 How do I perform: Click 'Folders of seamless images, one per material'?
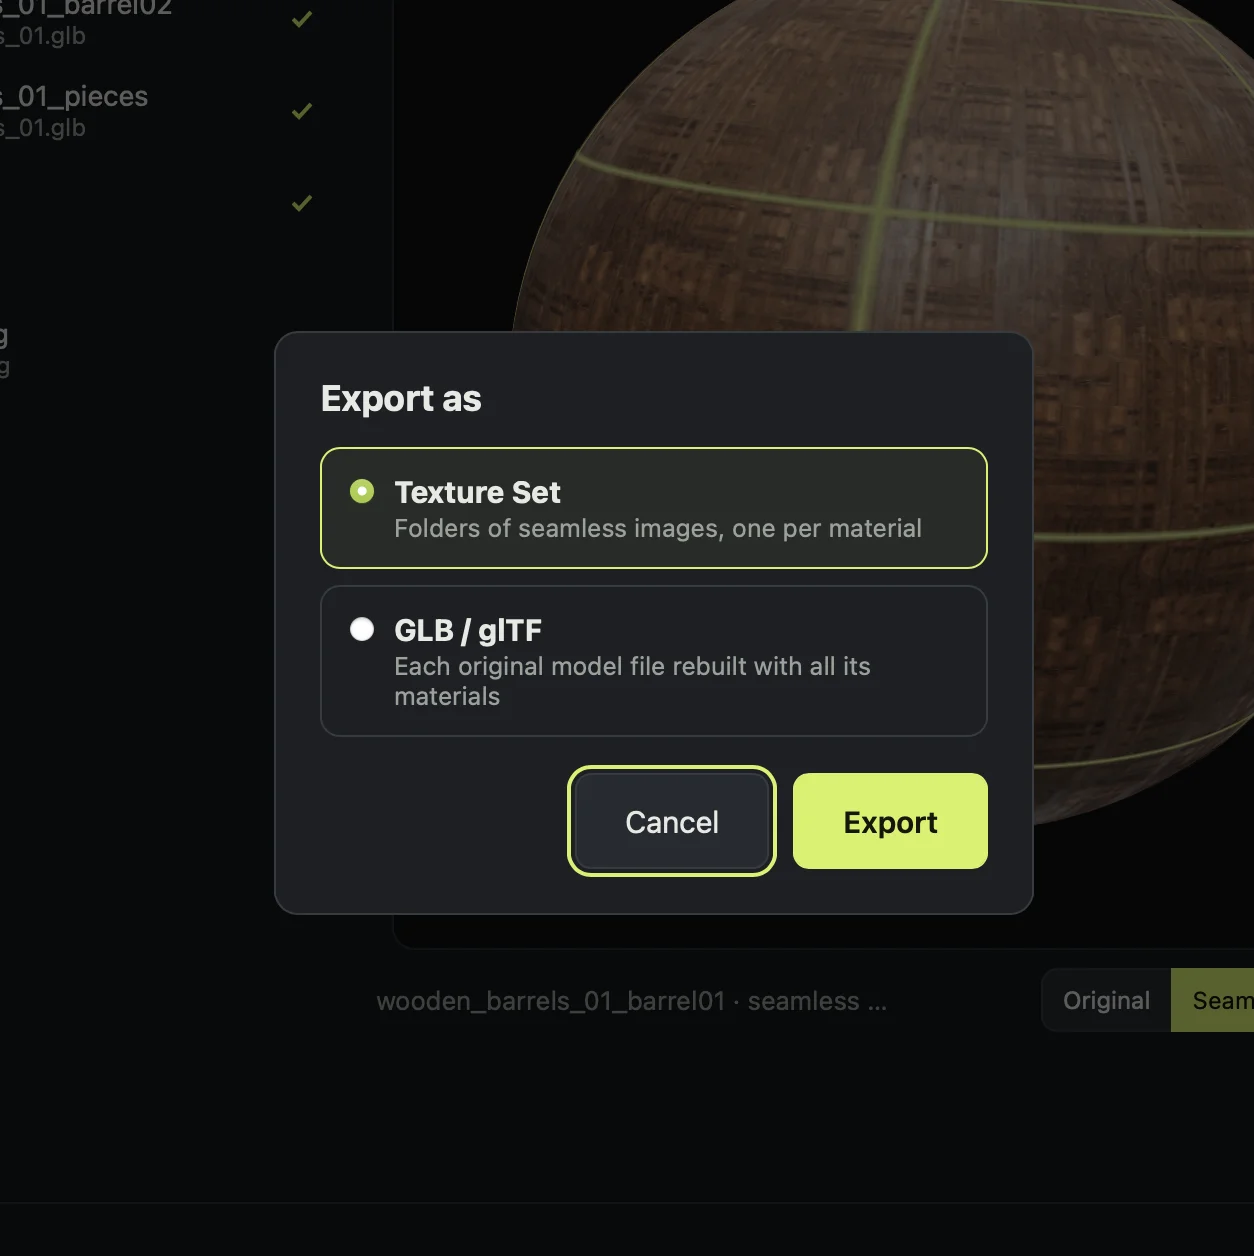[658, 528]
